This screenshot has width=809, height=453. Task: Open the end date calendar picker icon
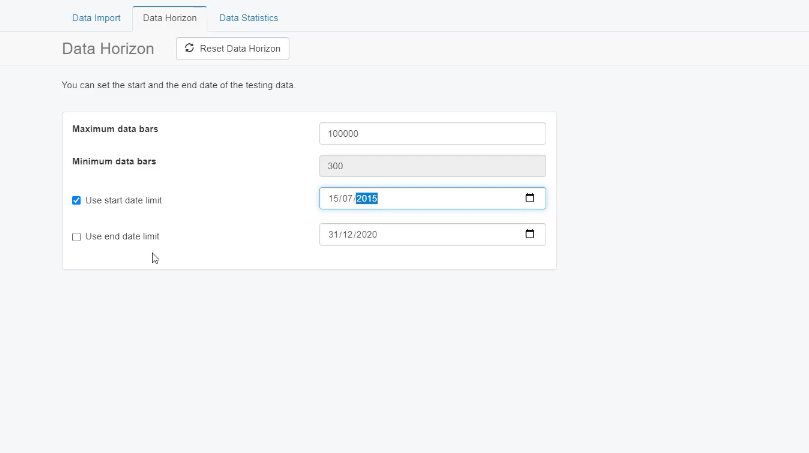click(x=530, y=235)
